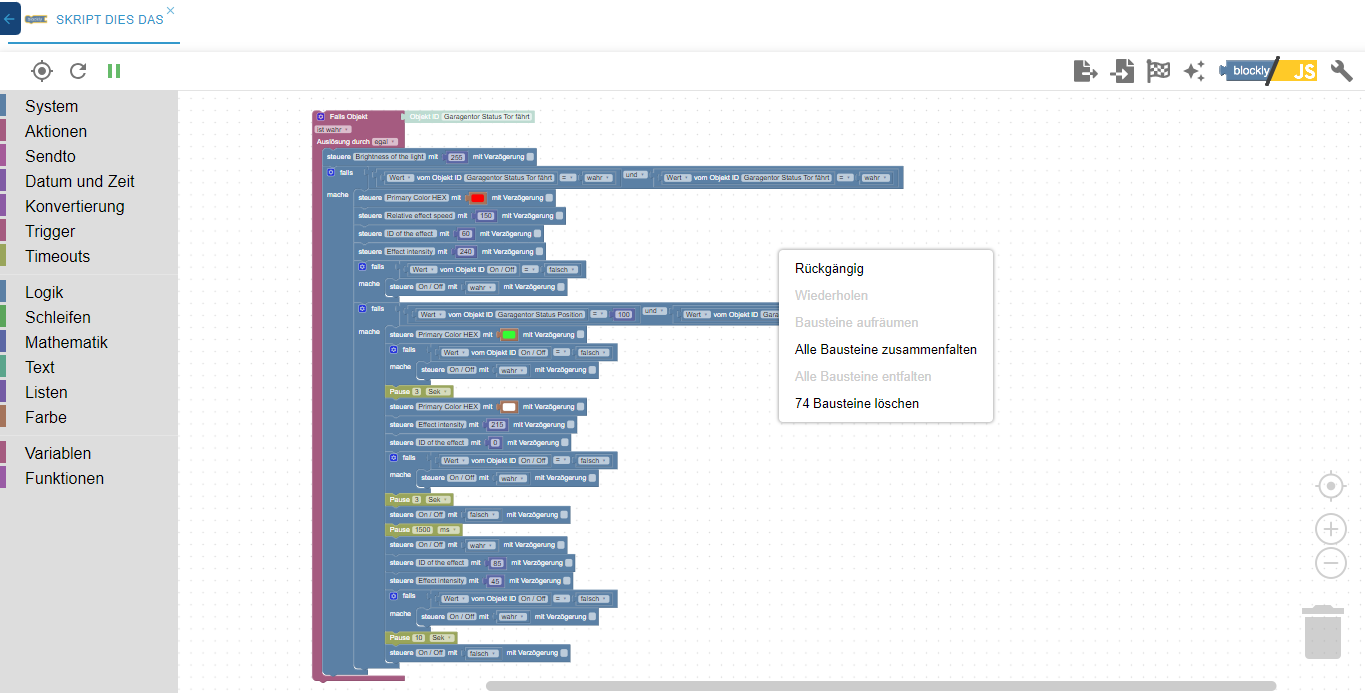Open '=' operator dropdown beside Garagentor Status Position

click(x=600, y=314)
